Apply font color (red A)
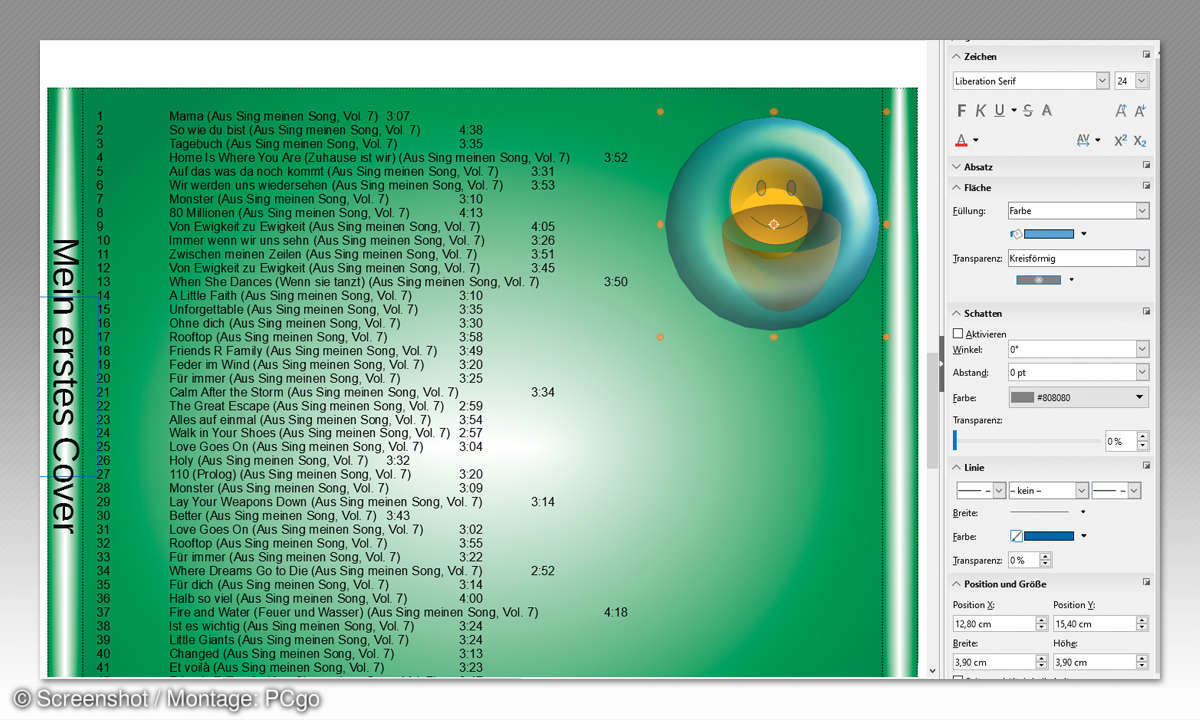The height and width of the screenshot is (720, 1200). click(961, 140)
